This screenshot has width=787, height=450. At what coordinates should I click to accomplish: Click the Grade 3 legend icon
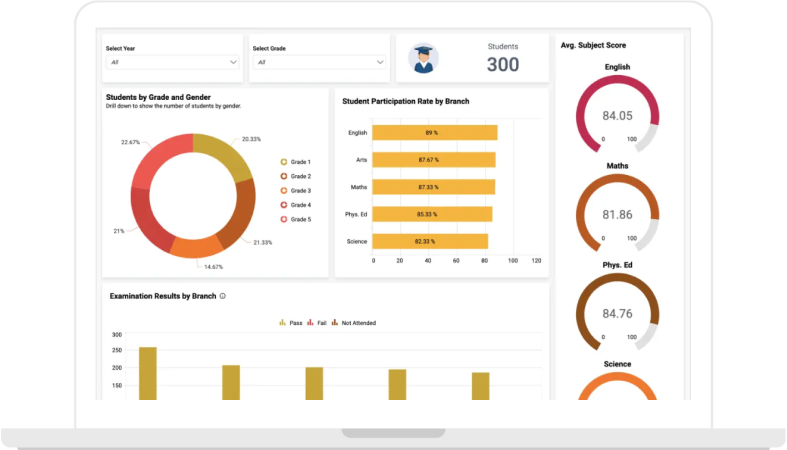pyautogui.click(x=284, y=190)
